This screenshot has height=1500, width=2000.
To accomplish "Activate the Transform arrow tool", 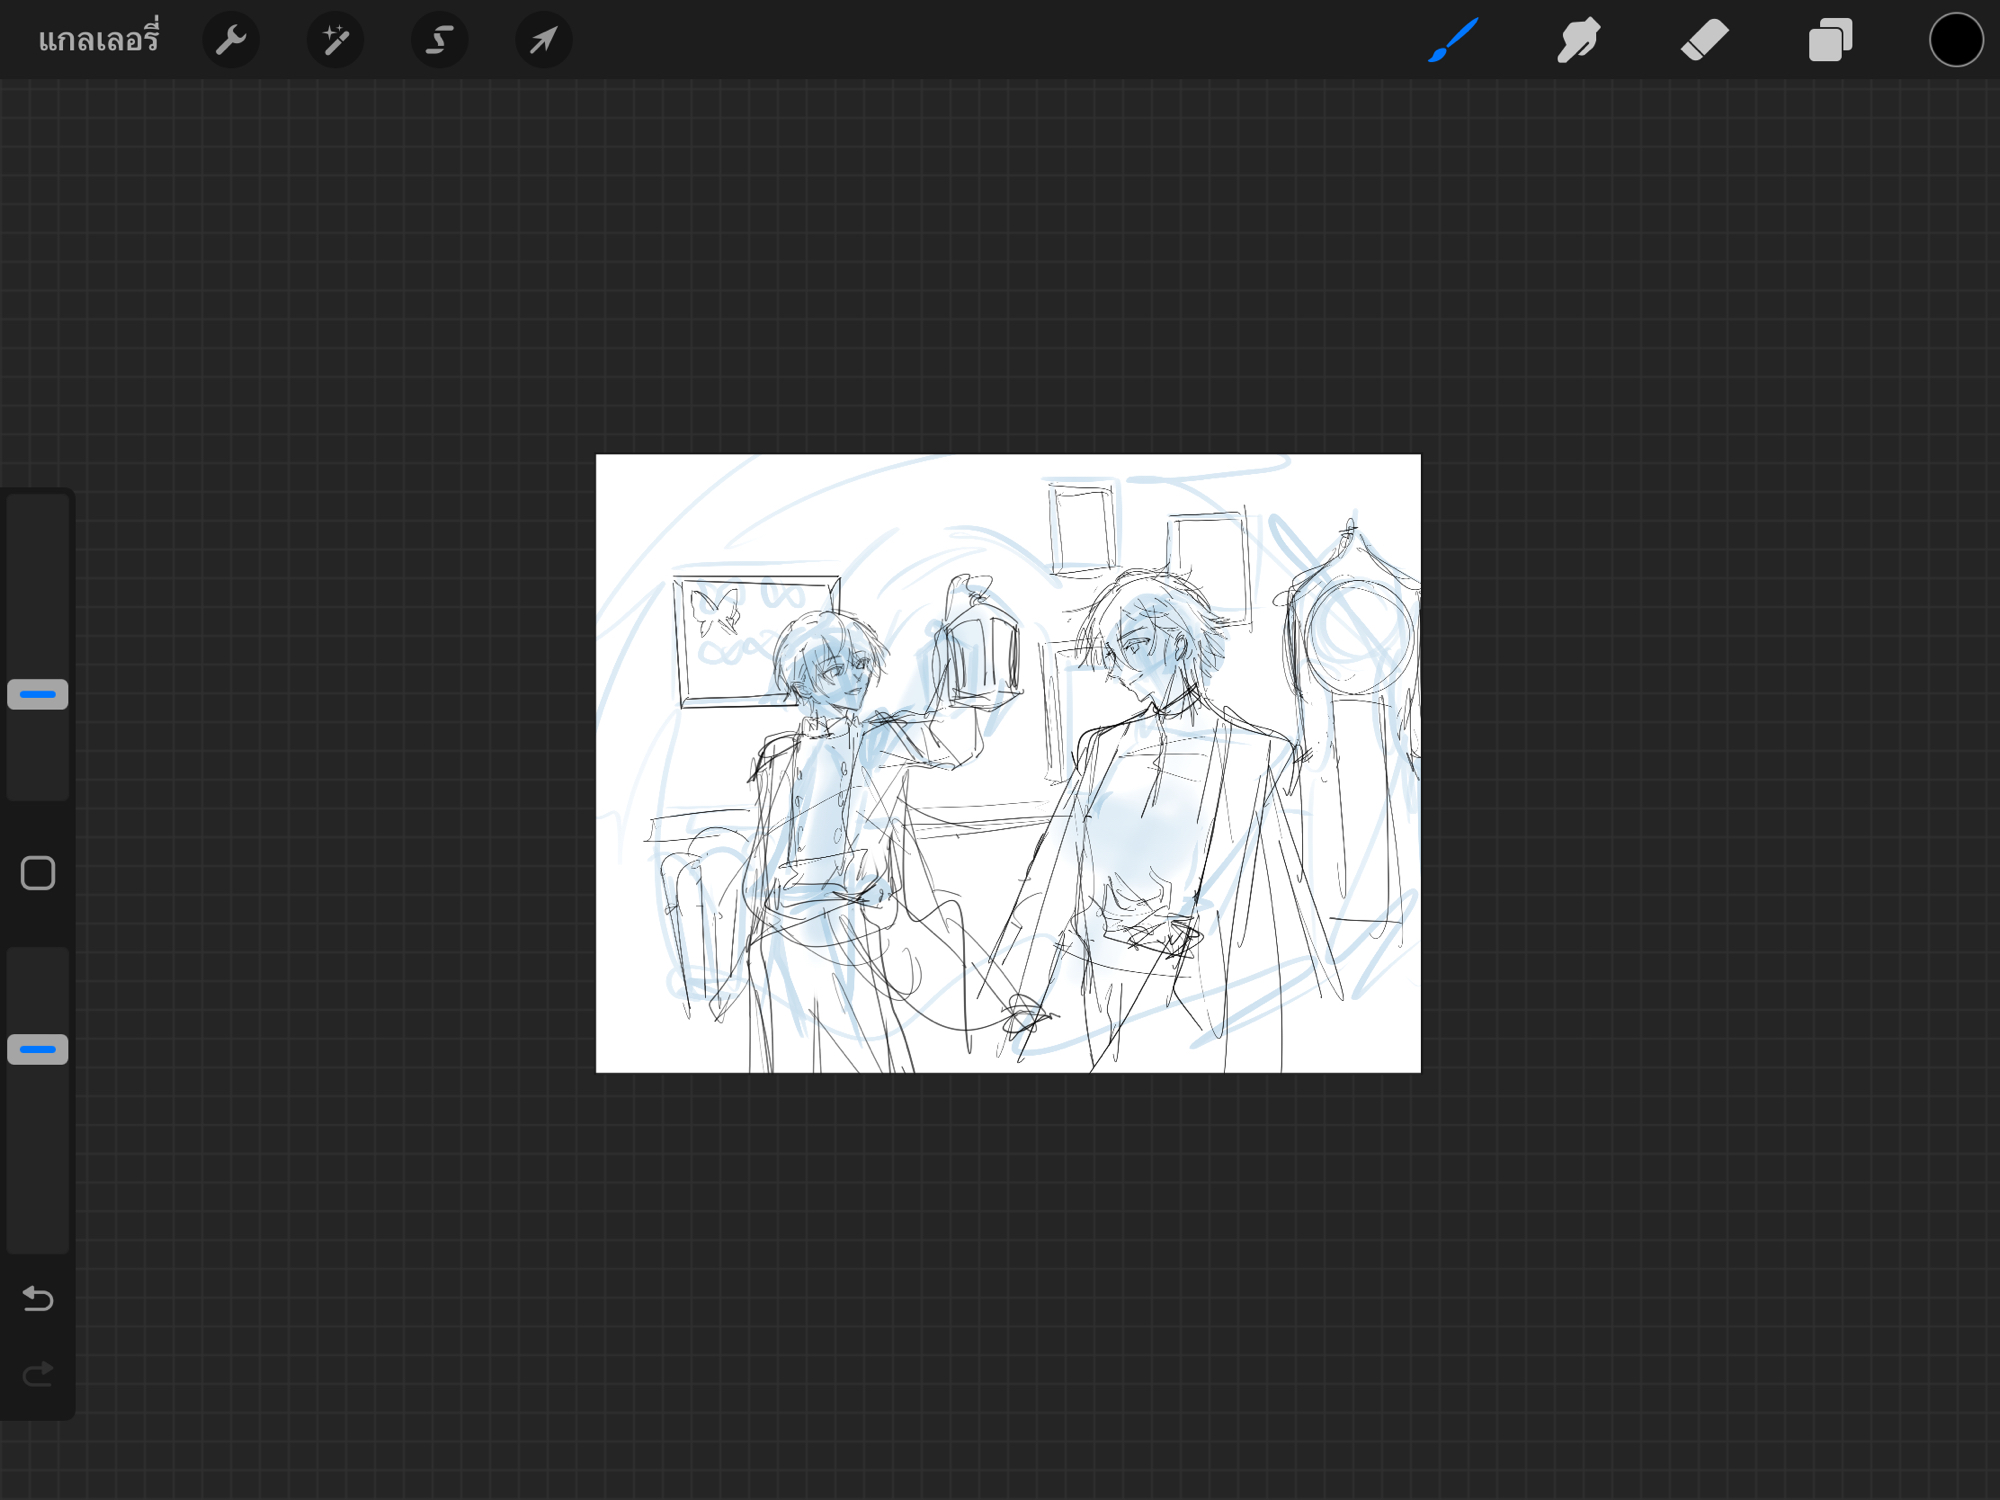I will (543, 40).
